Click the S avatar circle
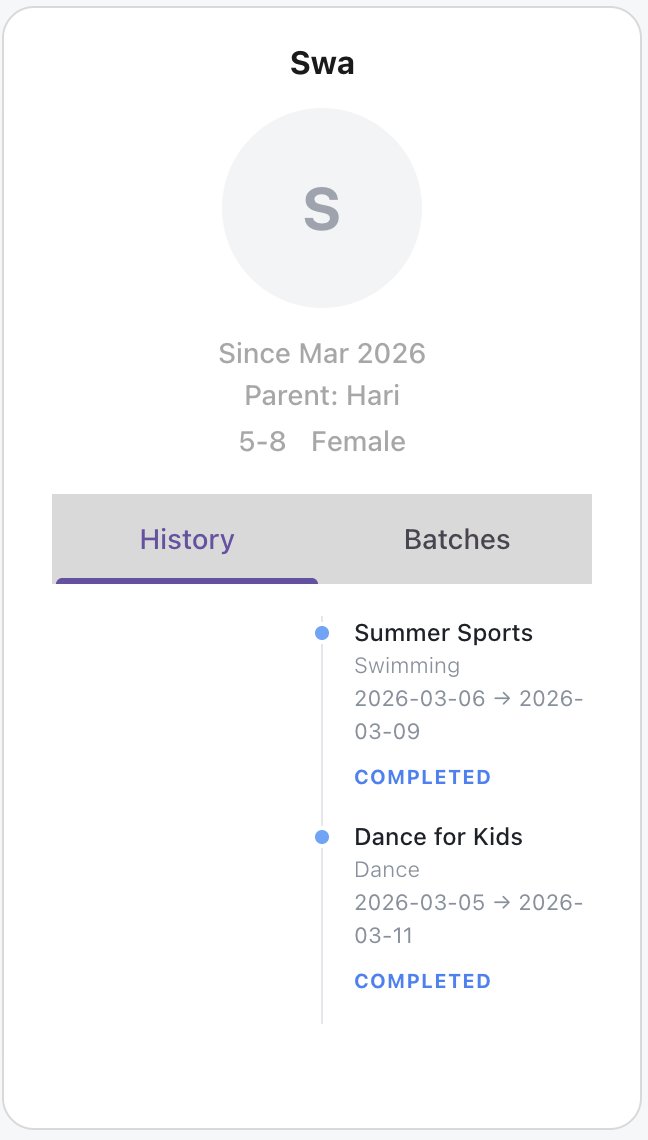 pos(321,208)
